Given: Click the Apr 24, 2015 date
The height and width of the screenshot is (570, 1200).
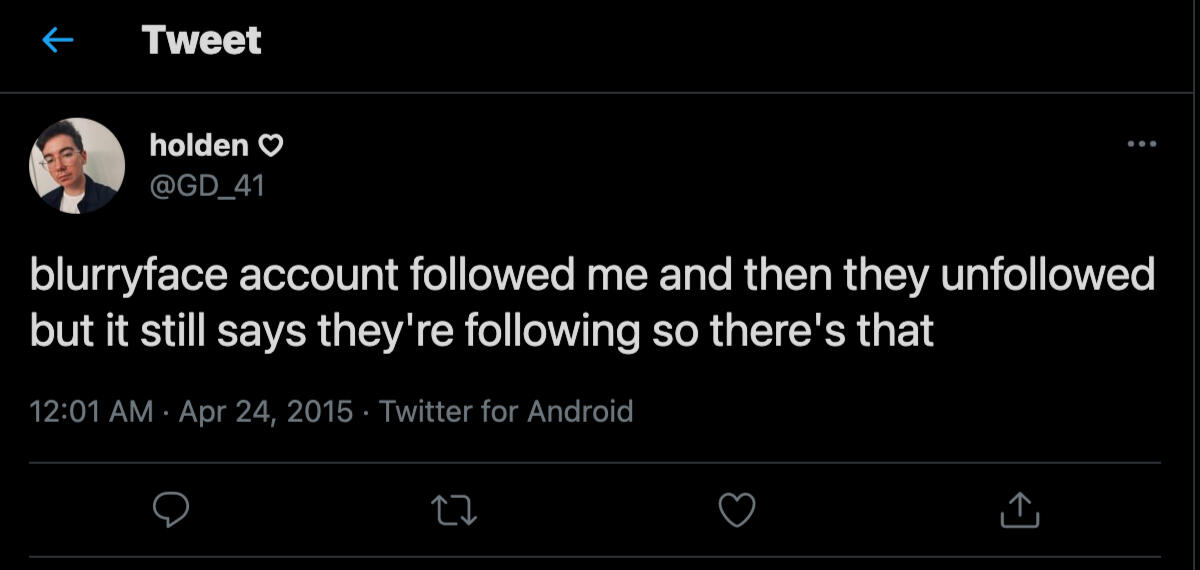Looking at the screenshot, I should [x=265, y=411].
